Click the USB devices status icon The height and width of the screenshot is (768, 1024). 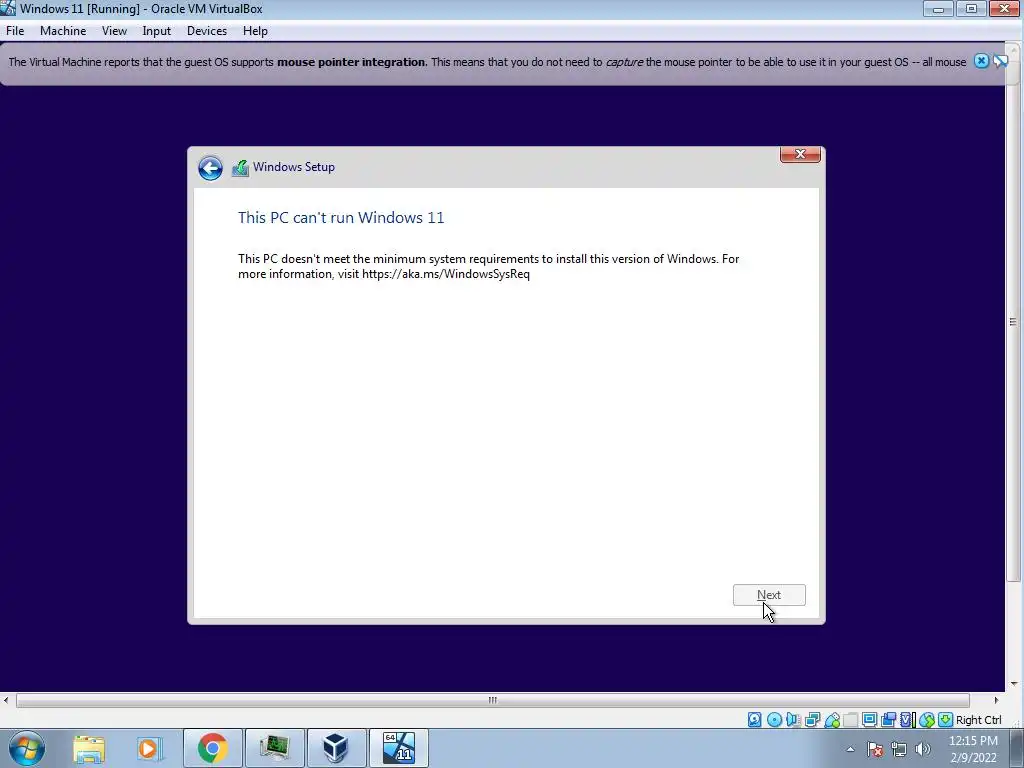[x=832, y=720]
